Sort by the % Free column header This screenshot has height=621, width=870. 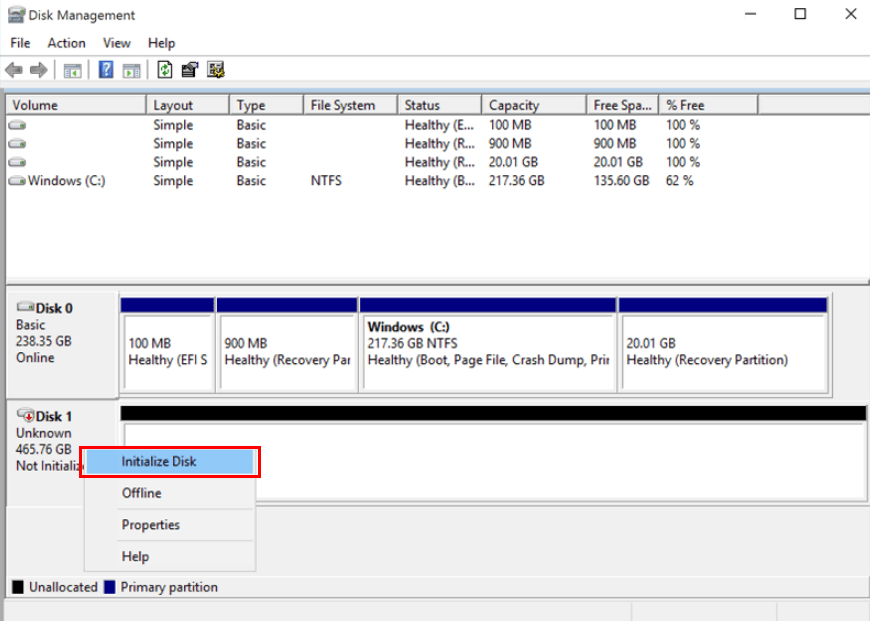pyautogui.click(x=708, y=105)
